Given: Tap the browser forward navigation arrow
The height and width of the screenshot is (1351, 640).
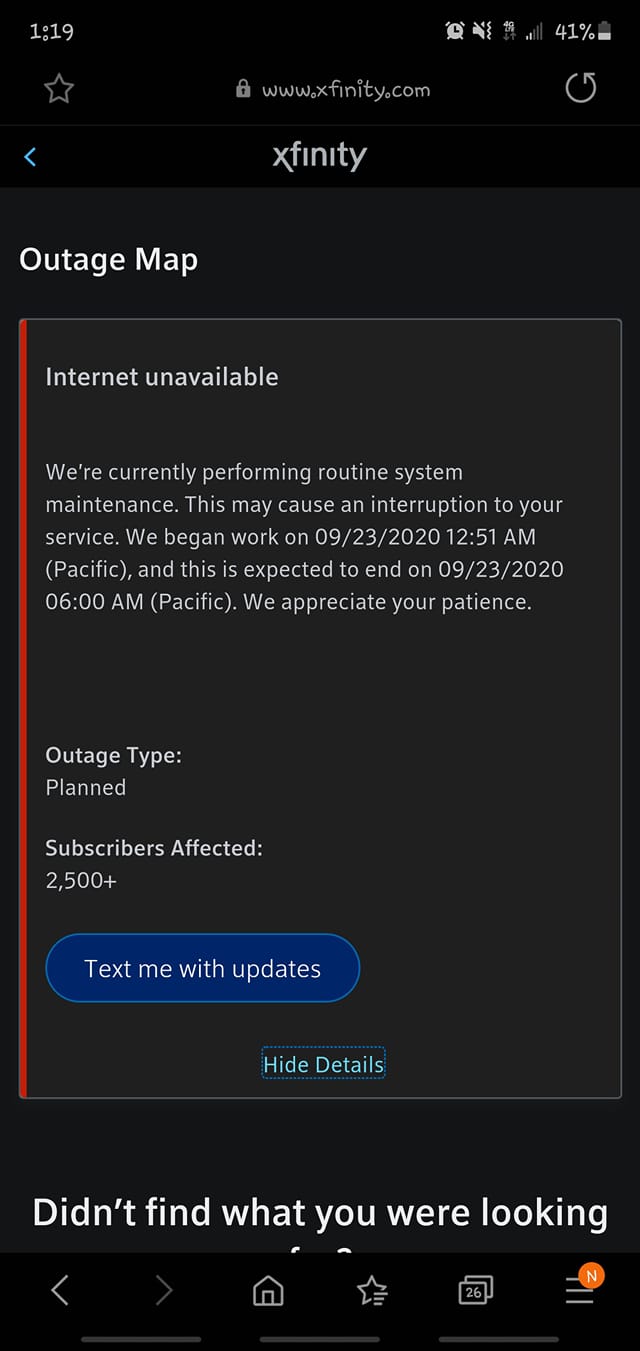Looking at the screenshot, I should [164, 1290].
